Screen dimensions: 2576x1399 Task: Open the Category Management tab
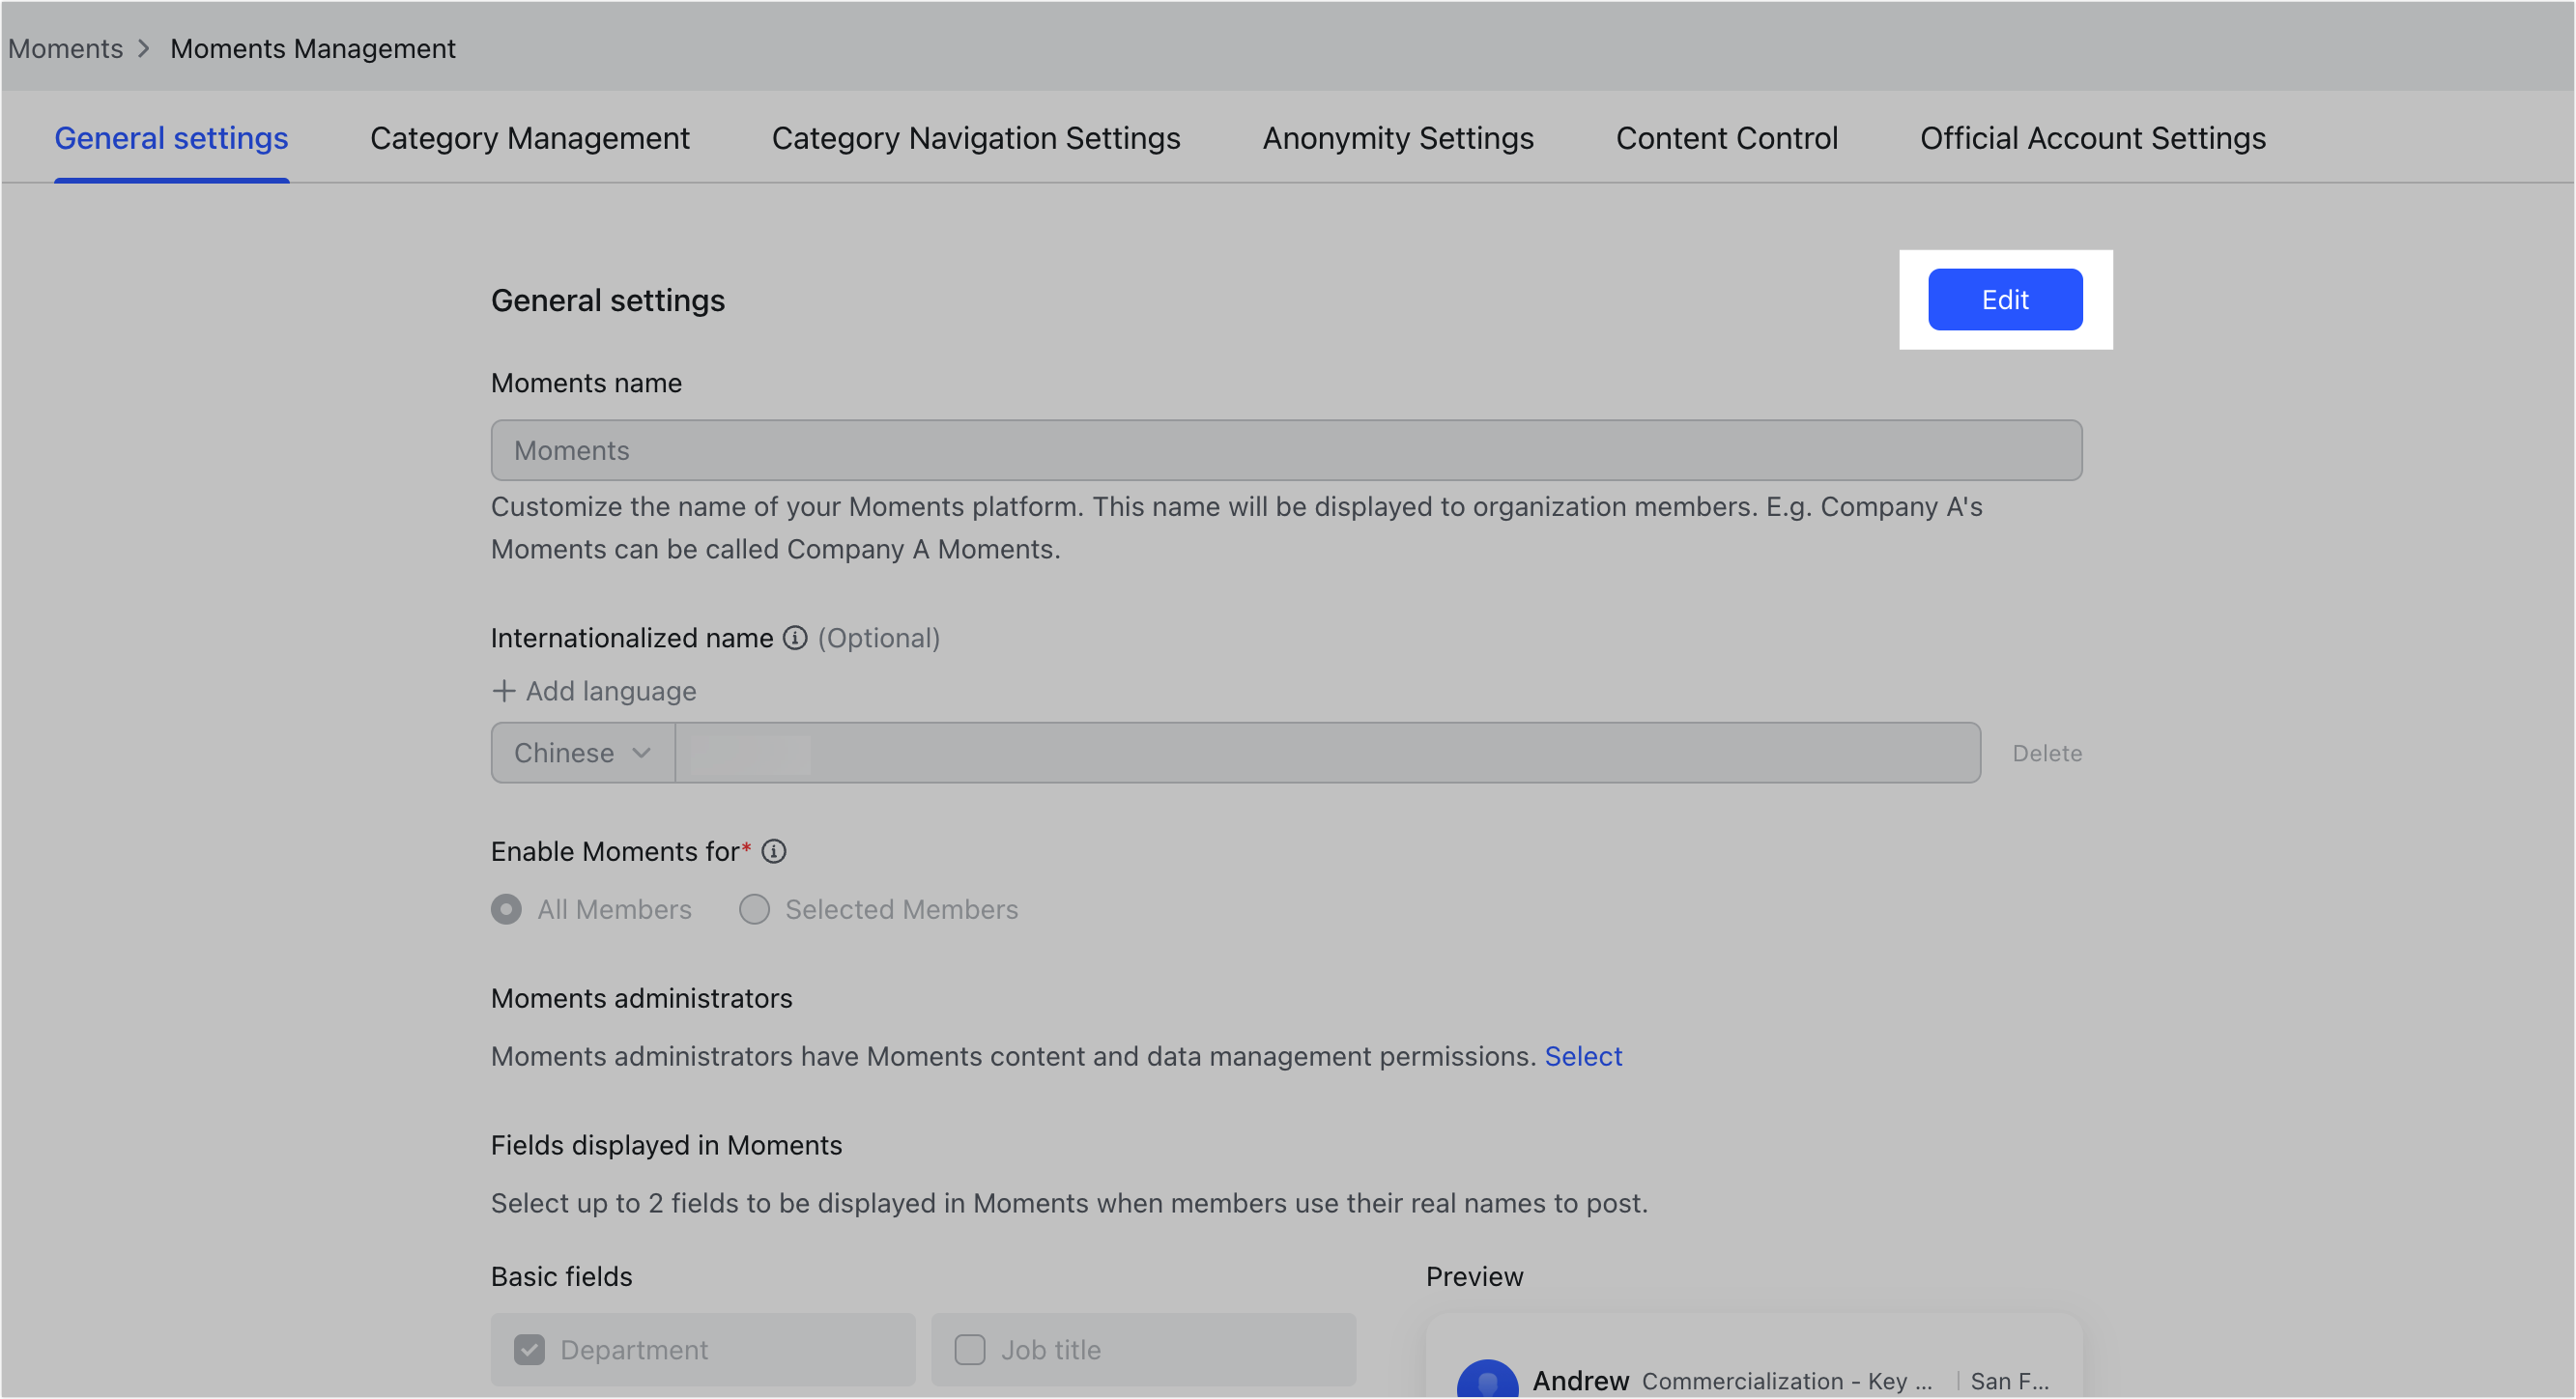tap(530, 138)
